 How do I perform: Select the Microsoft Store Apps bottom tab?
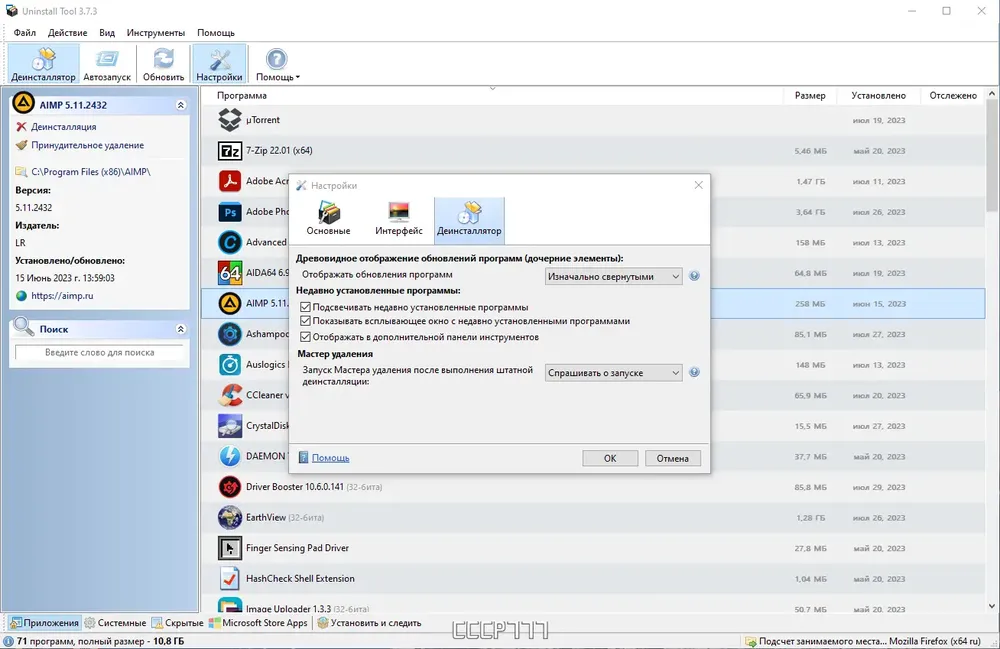(258, 623)
